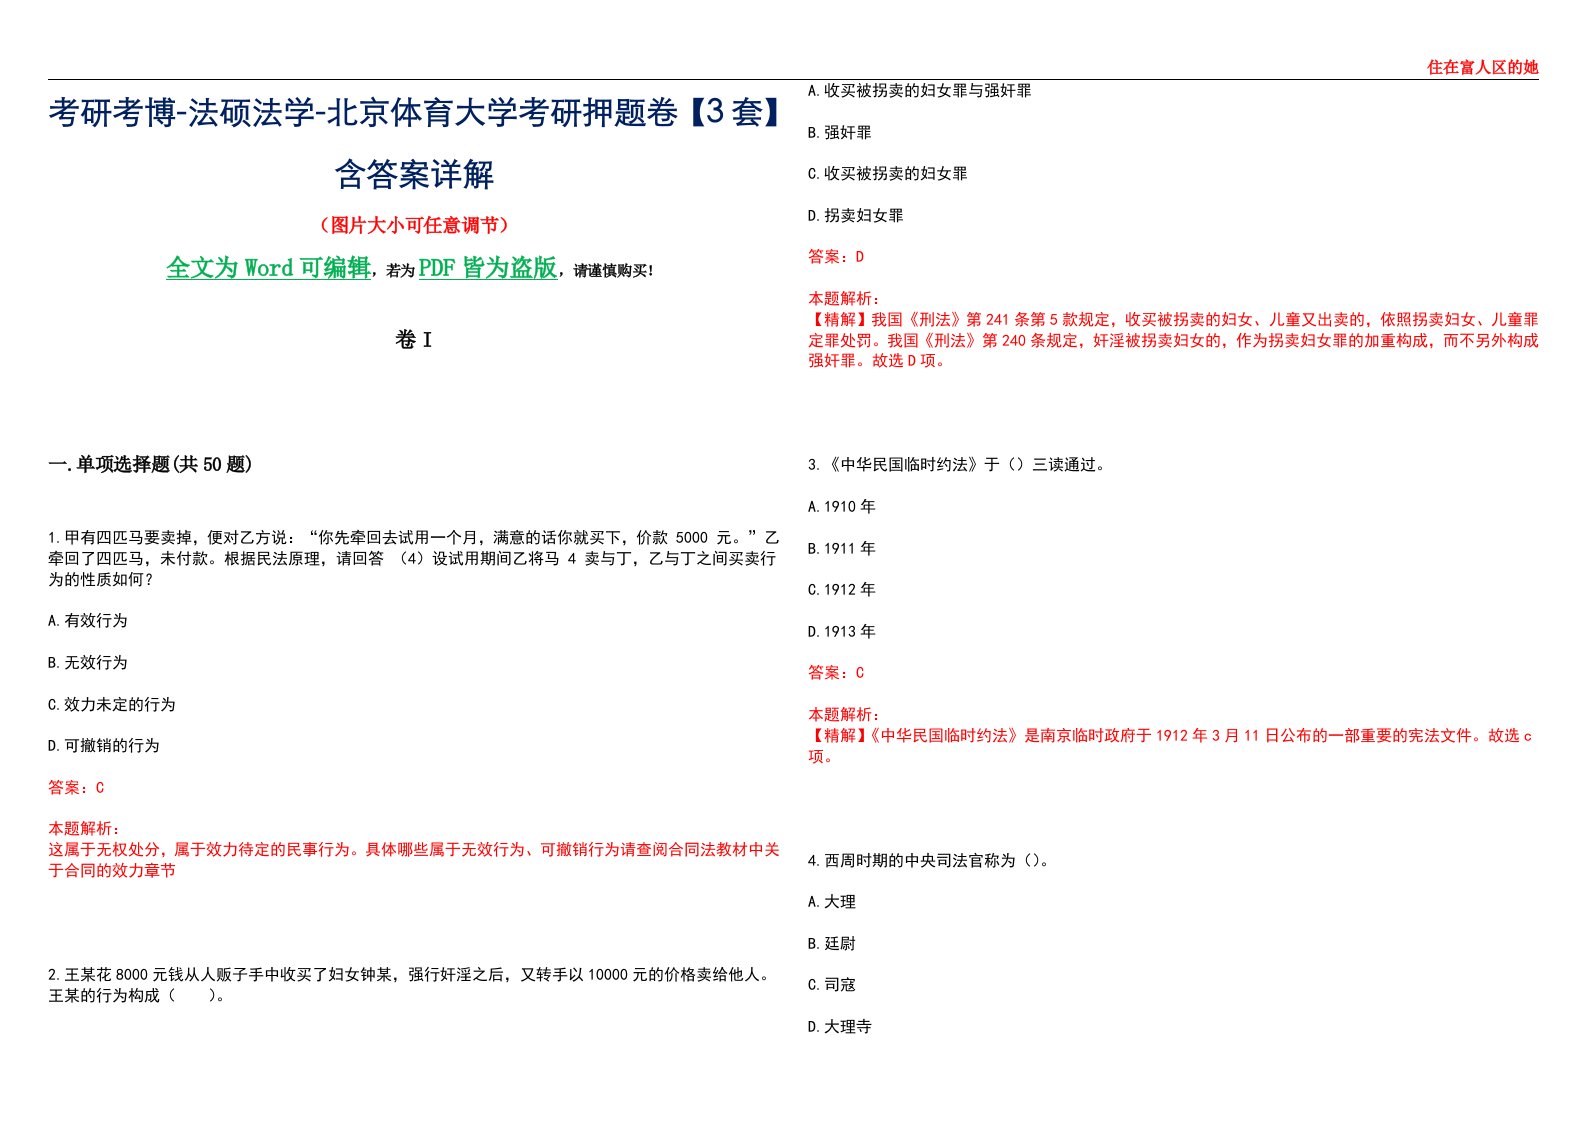Viewport: 1587px width, 1122px height.
Task: Select option C.收买被拐卖的妇女罪
Action: [887, 174]
